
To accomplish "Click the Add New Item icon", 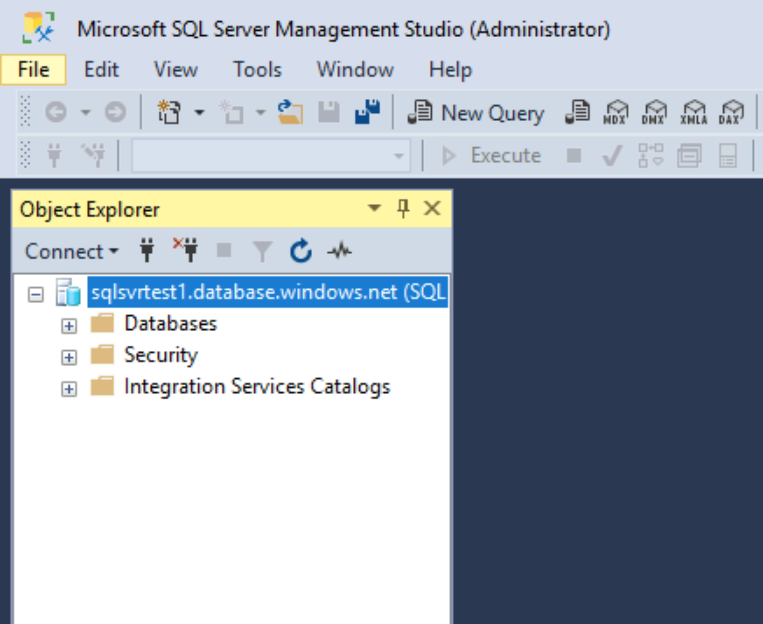I will tap(231, 112).
